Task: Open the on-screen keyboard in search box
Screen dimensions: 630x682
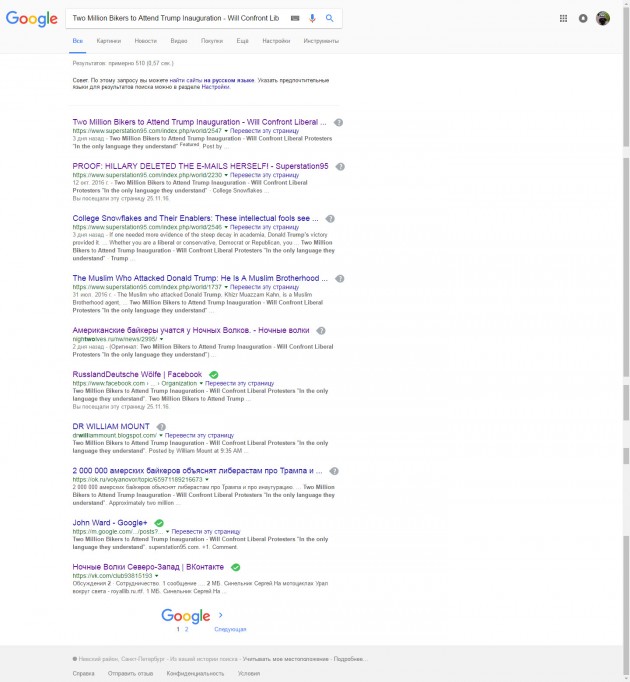Action: [294, 19]
